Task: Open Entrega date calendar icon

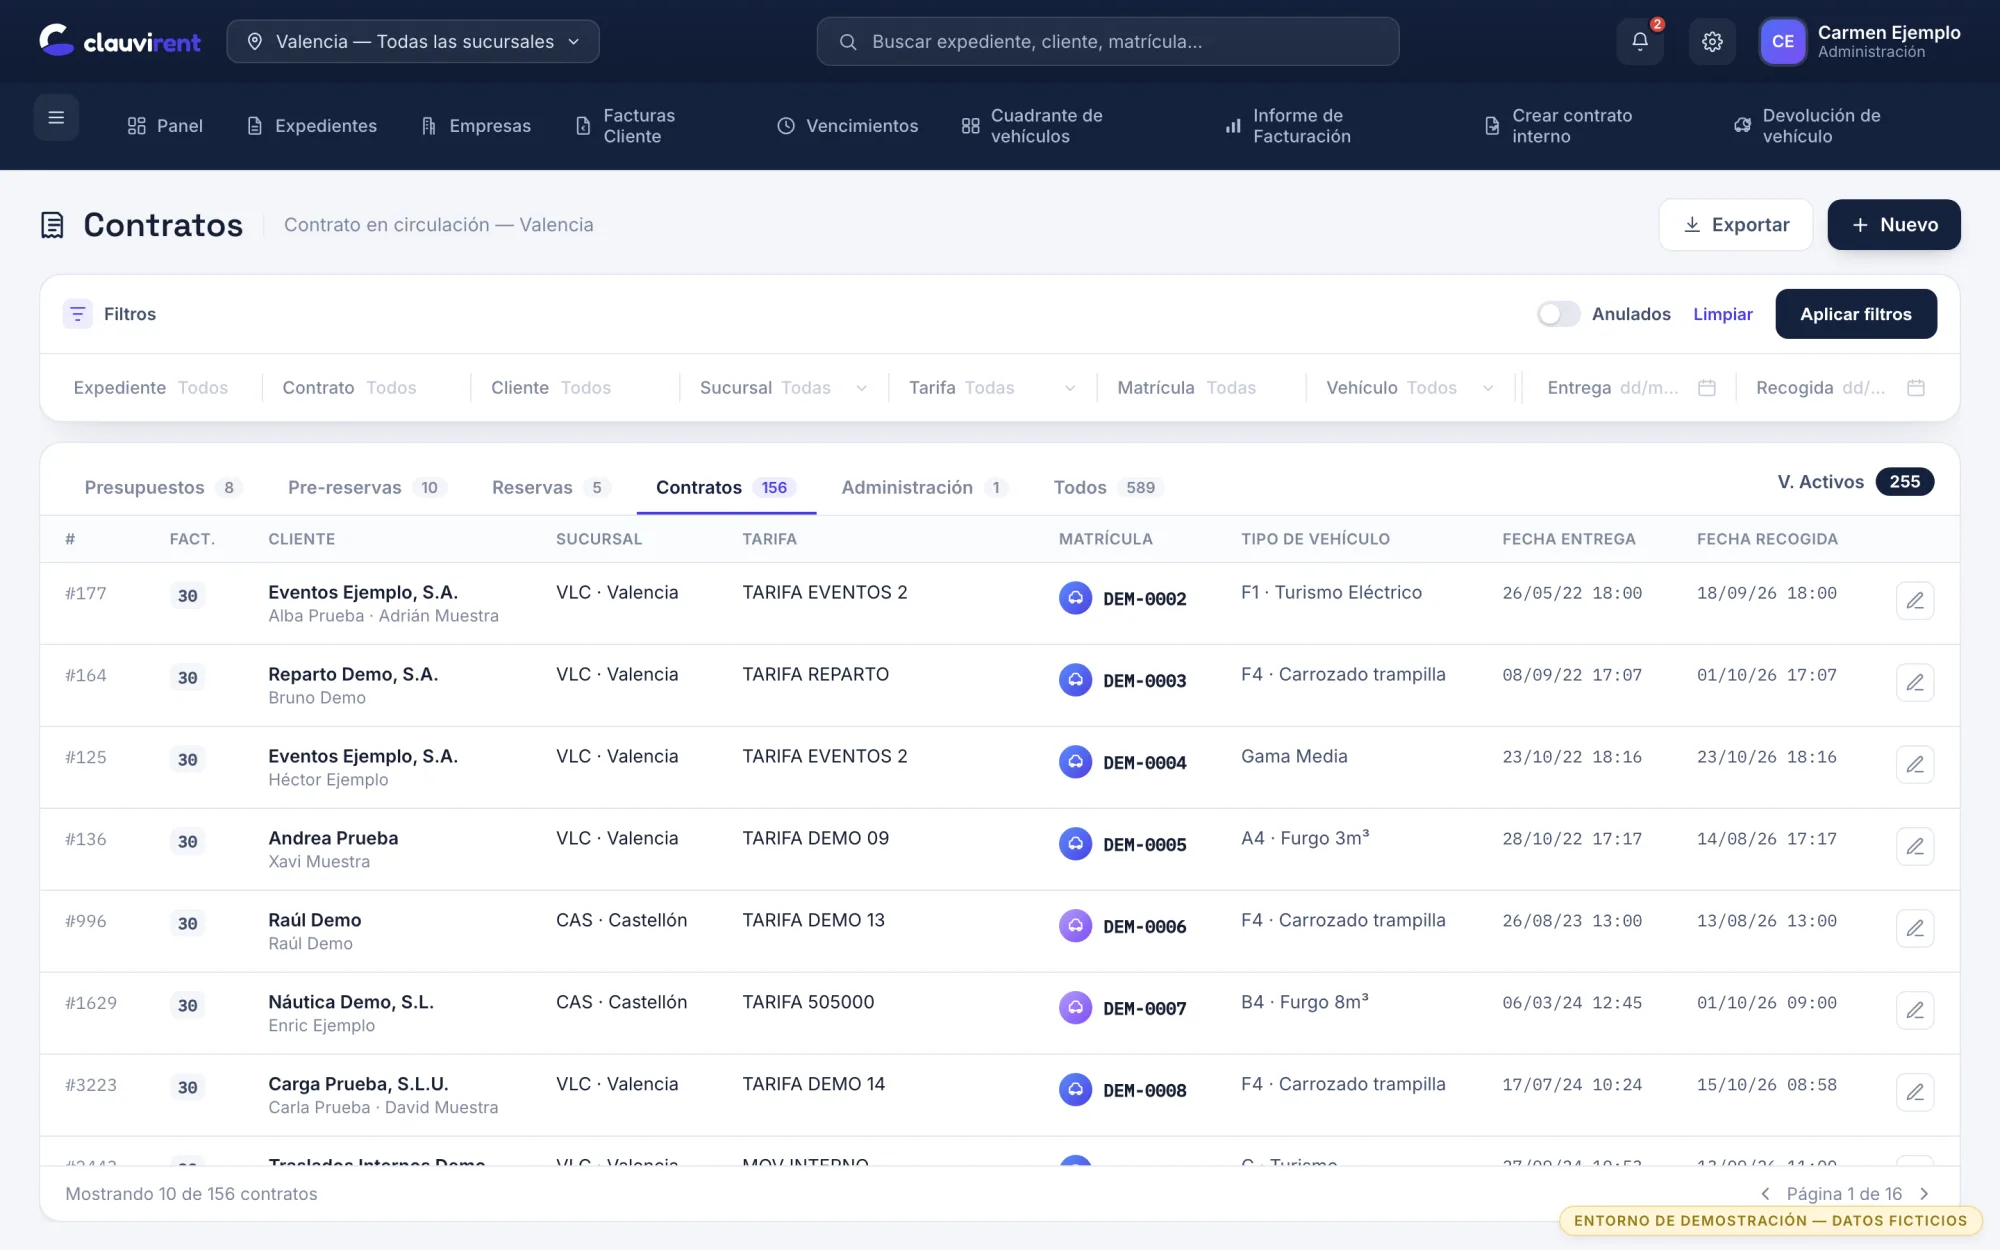Action: coord(1706,388)
